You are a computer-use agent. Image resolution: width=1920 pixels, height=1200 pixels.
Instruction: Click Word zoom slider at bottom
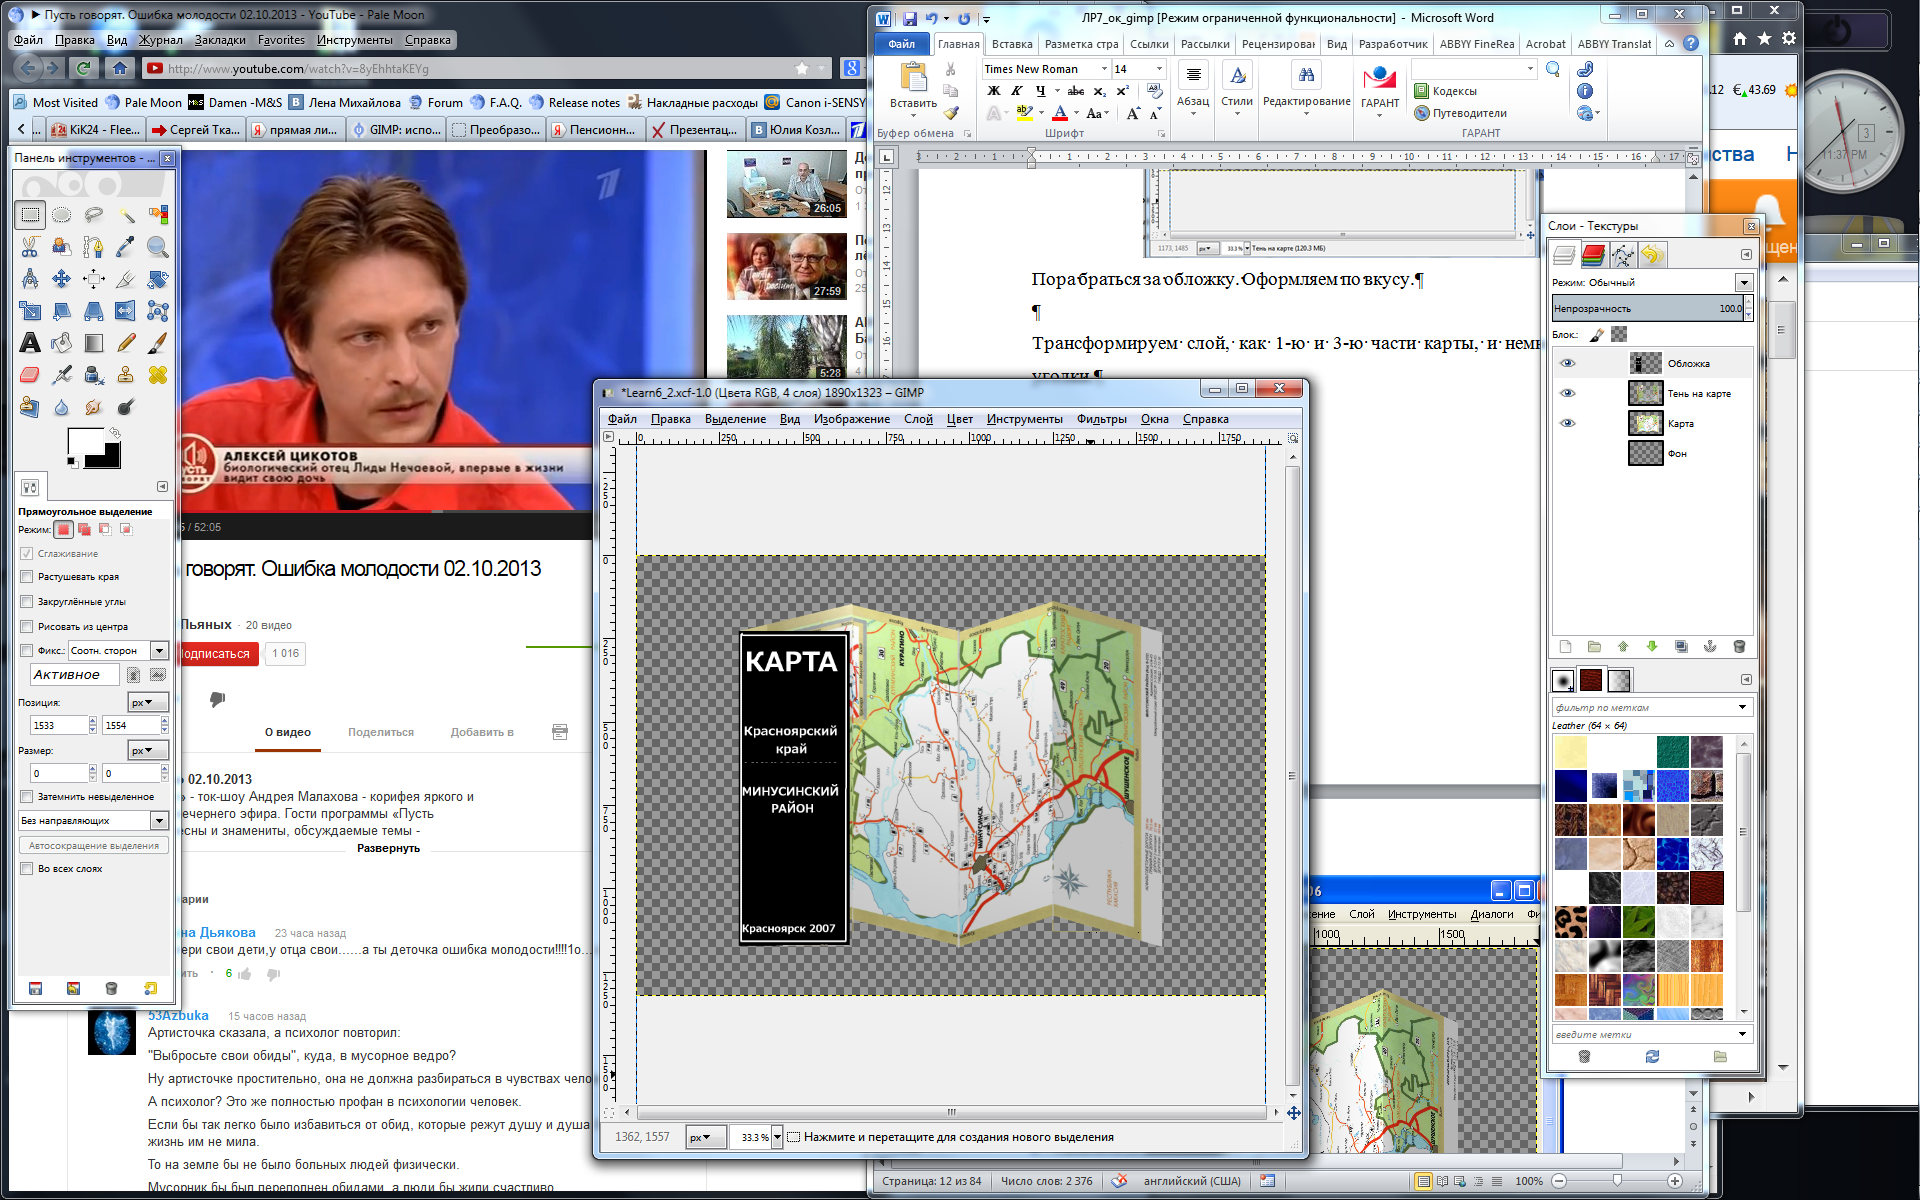1616,1181
